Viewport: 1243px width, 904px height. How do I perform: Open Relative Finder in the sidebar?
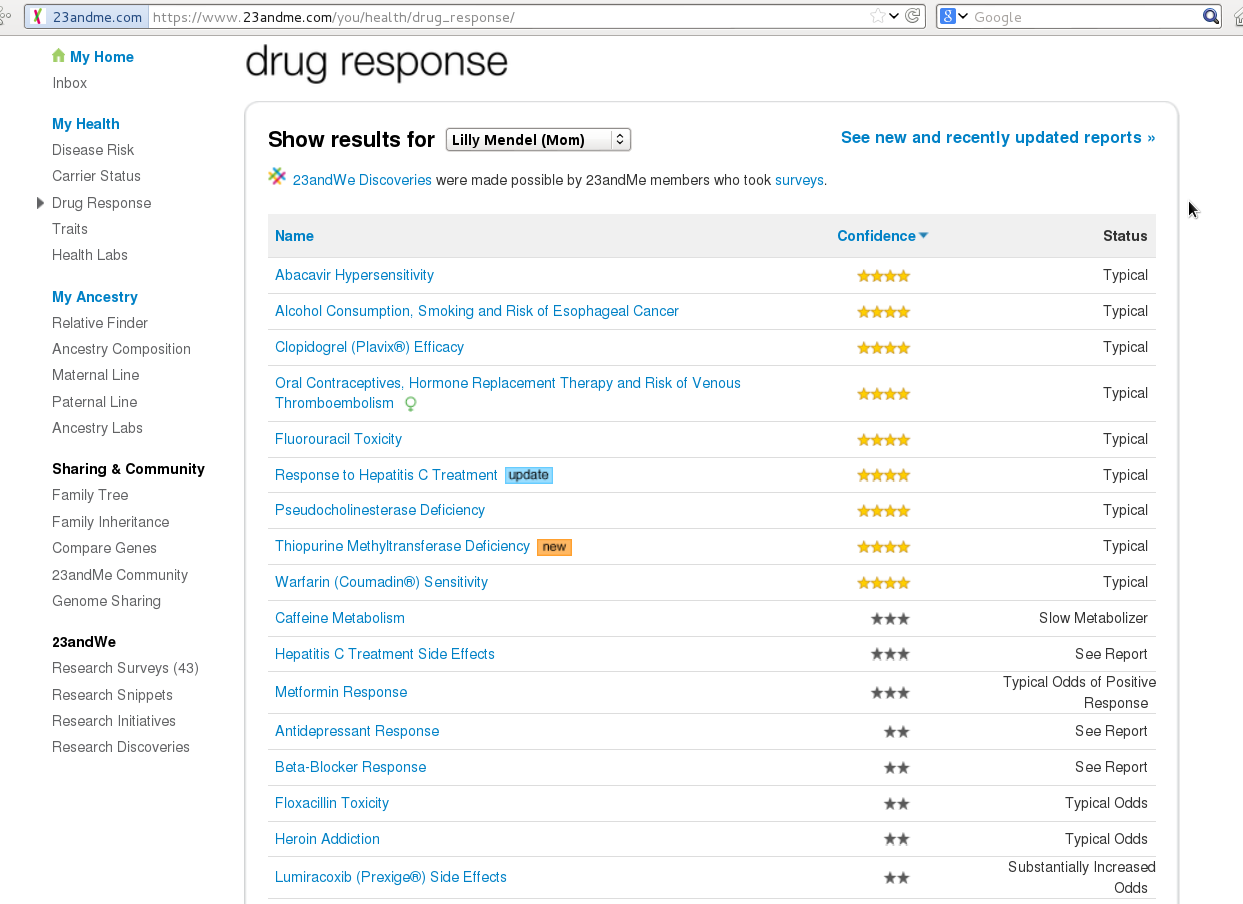click(x=100, y=323)
